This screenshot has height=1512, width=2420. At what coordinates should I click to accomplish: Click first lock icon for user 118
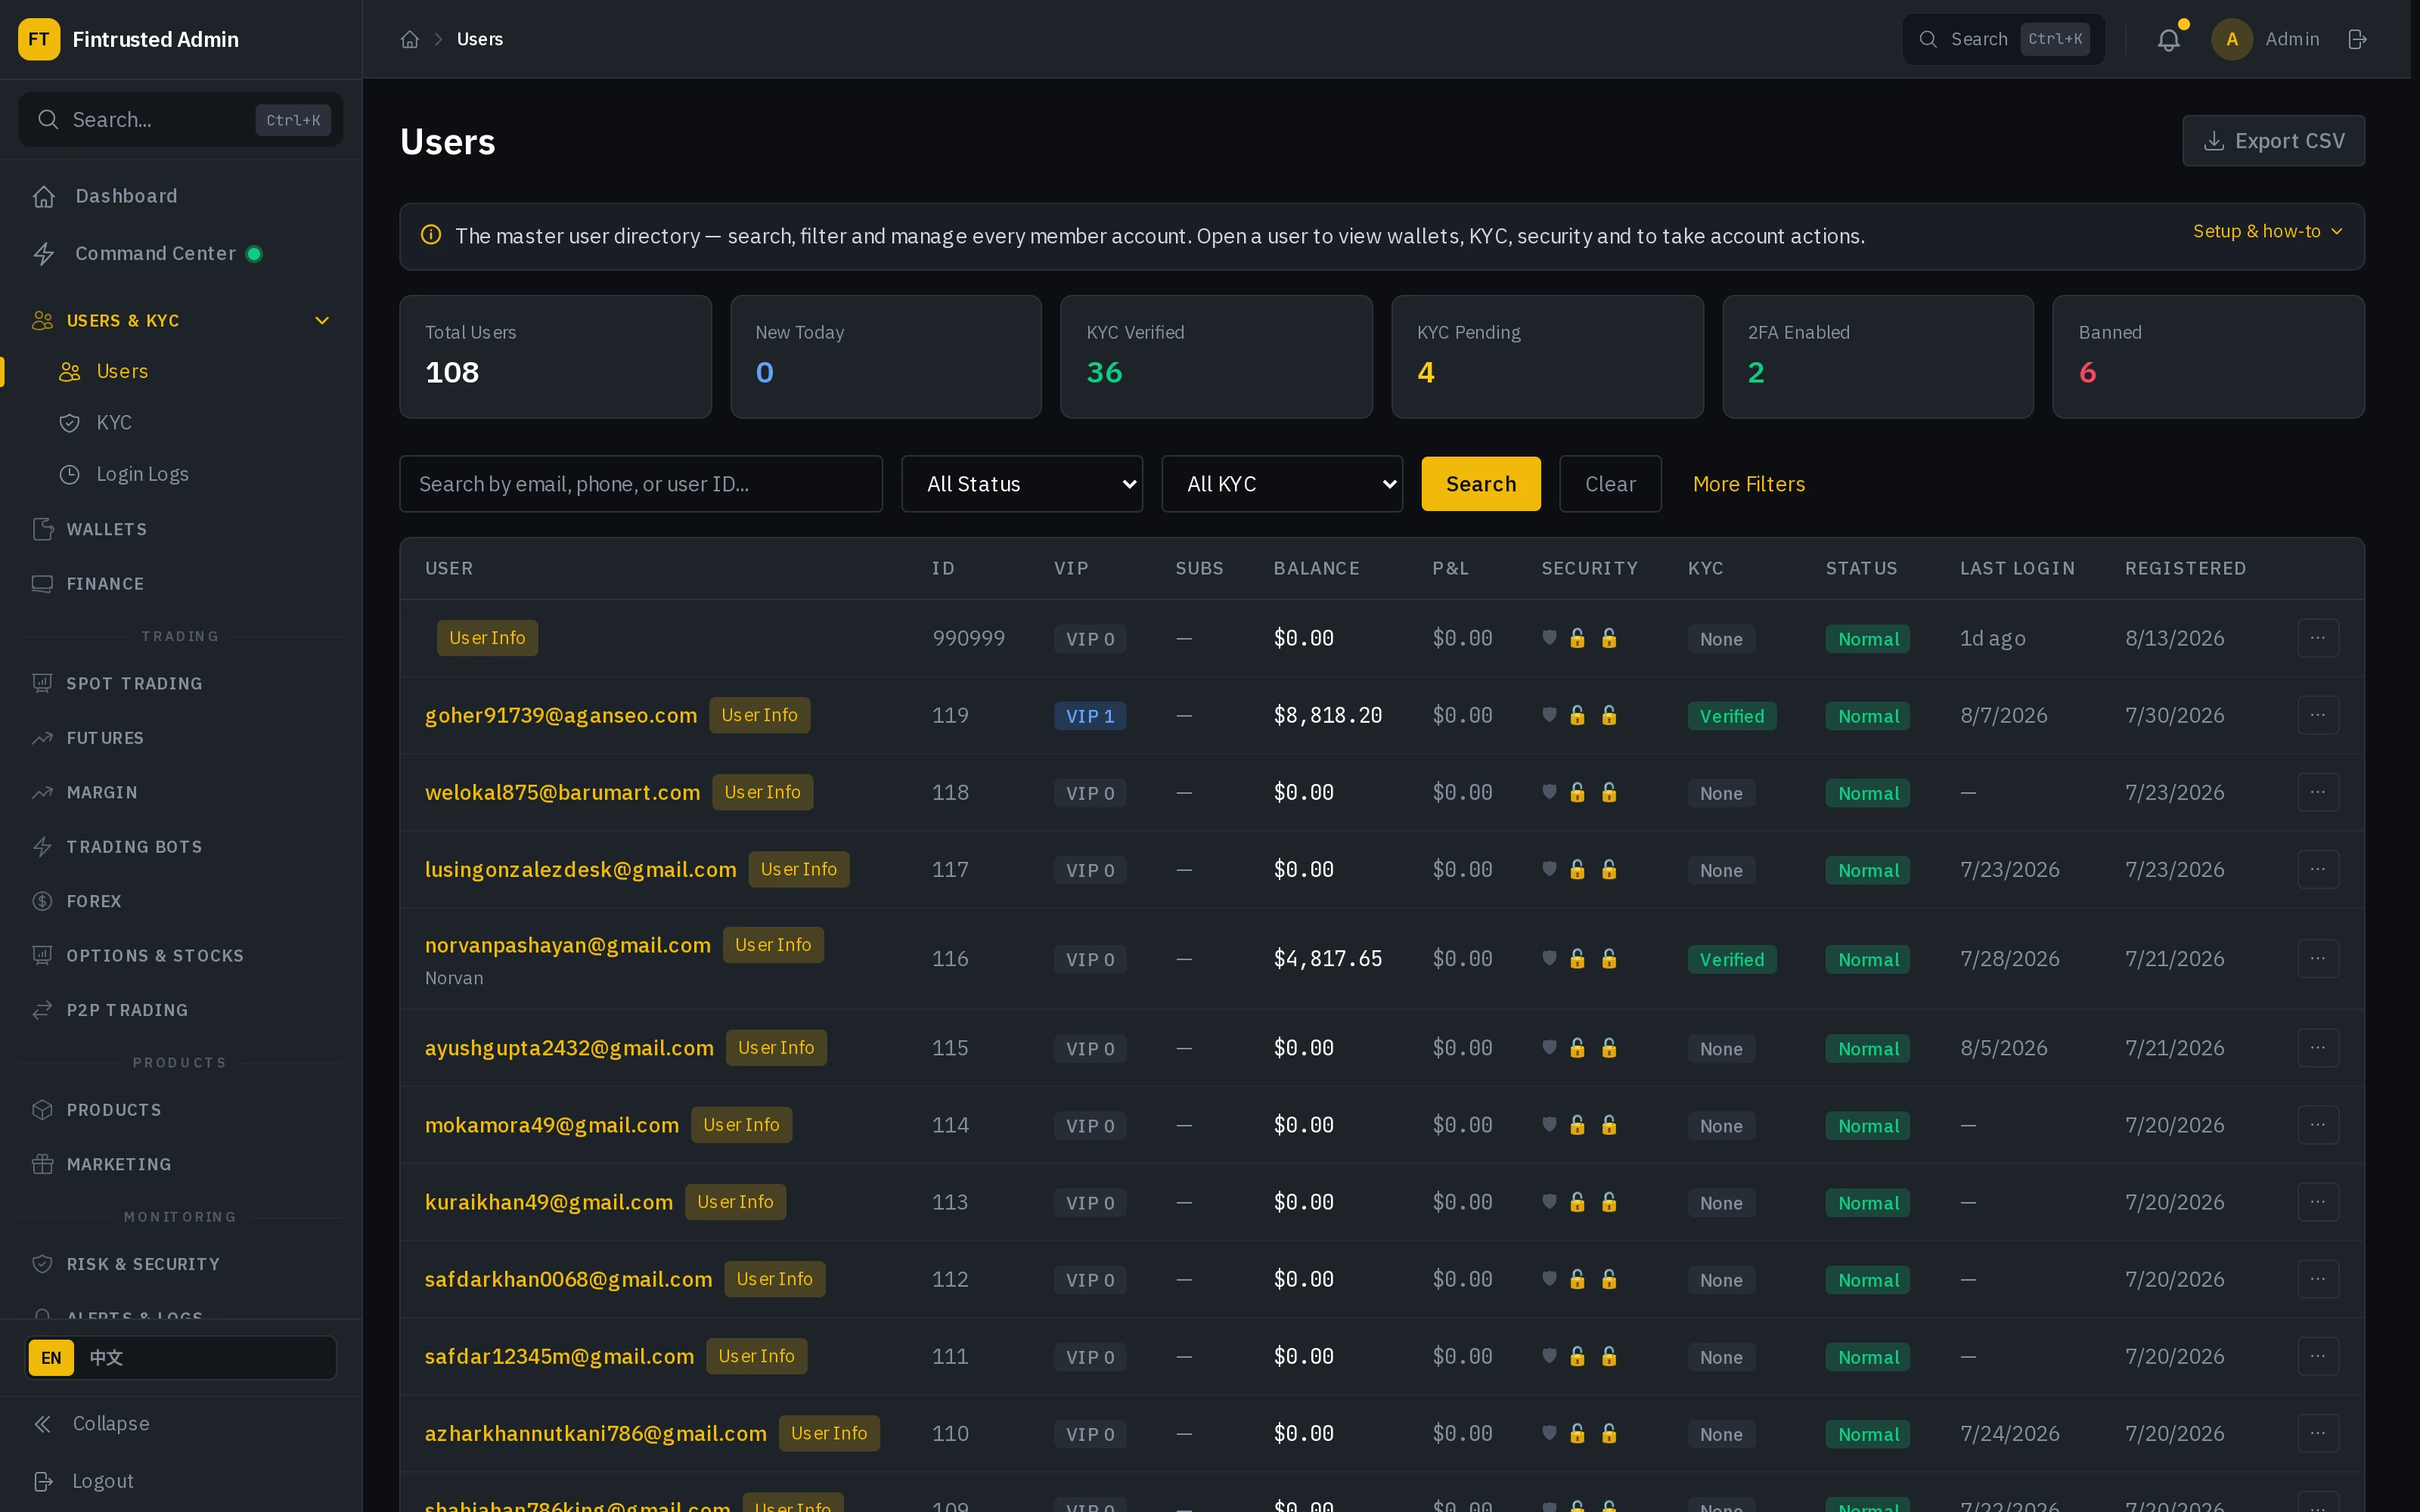[x=1577, y=792]
